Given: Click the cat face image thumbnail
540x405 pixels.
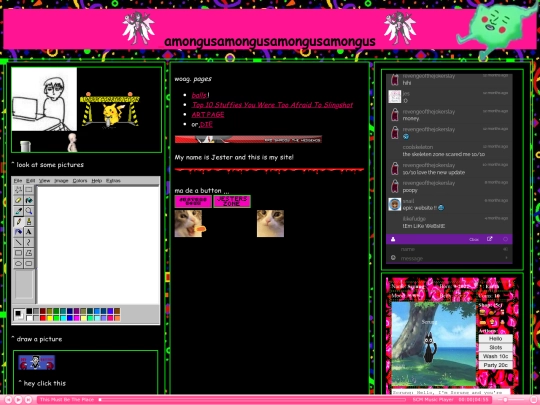Looking at the screenshot, I should (270, 224).
